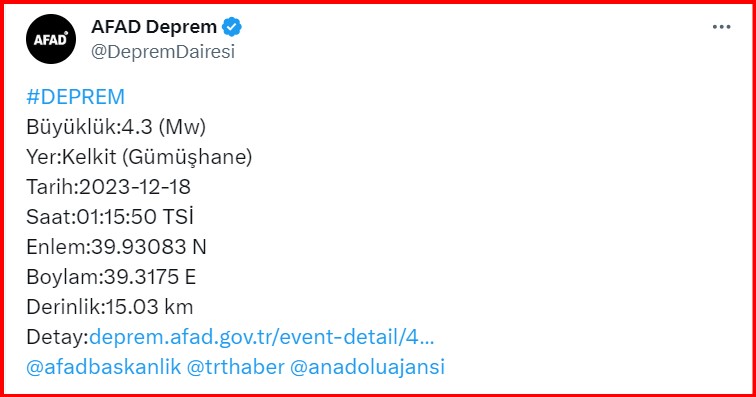Click the Detay: label text
Viewport: 756px width, 397px height.
pos(57,337)
